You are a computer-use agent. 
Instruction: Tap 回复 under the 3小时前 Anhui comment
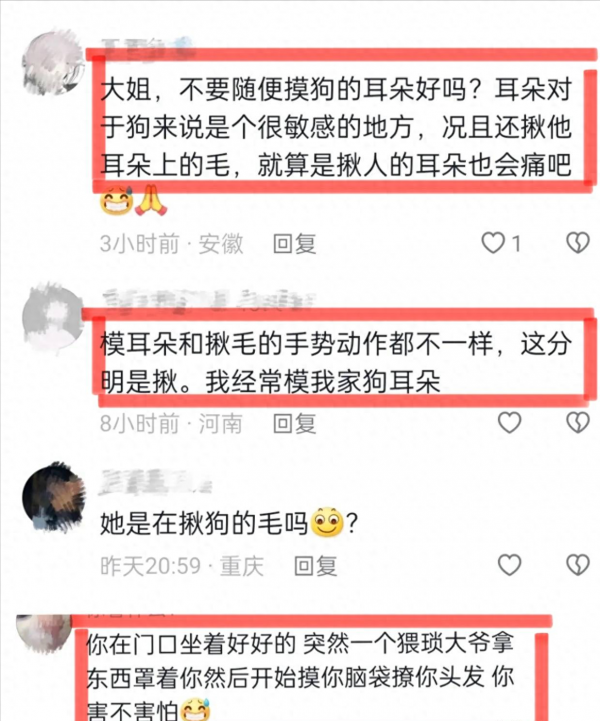click(x=295, y=243)
